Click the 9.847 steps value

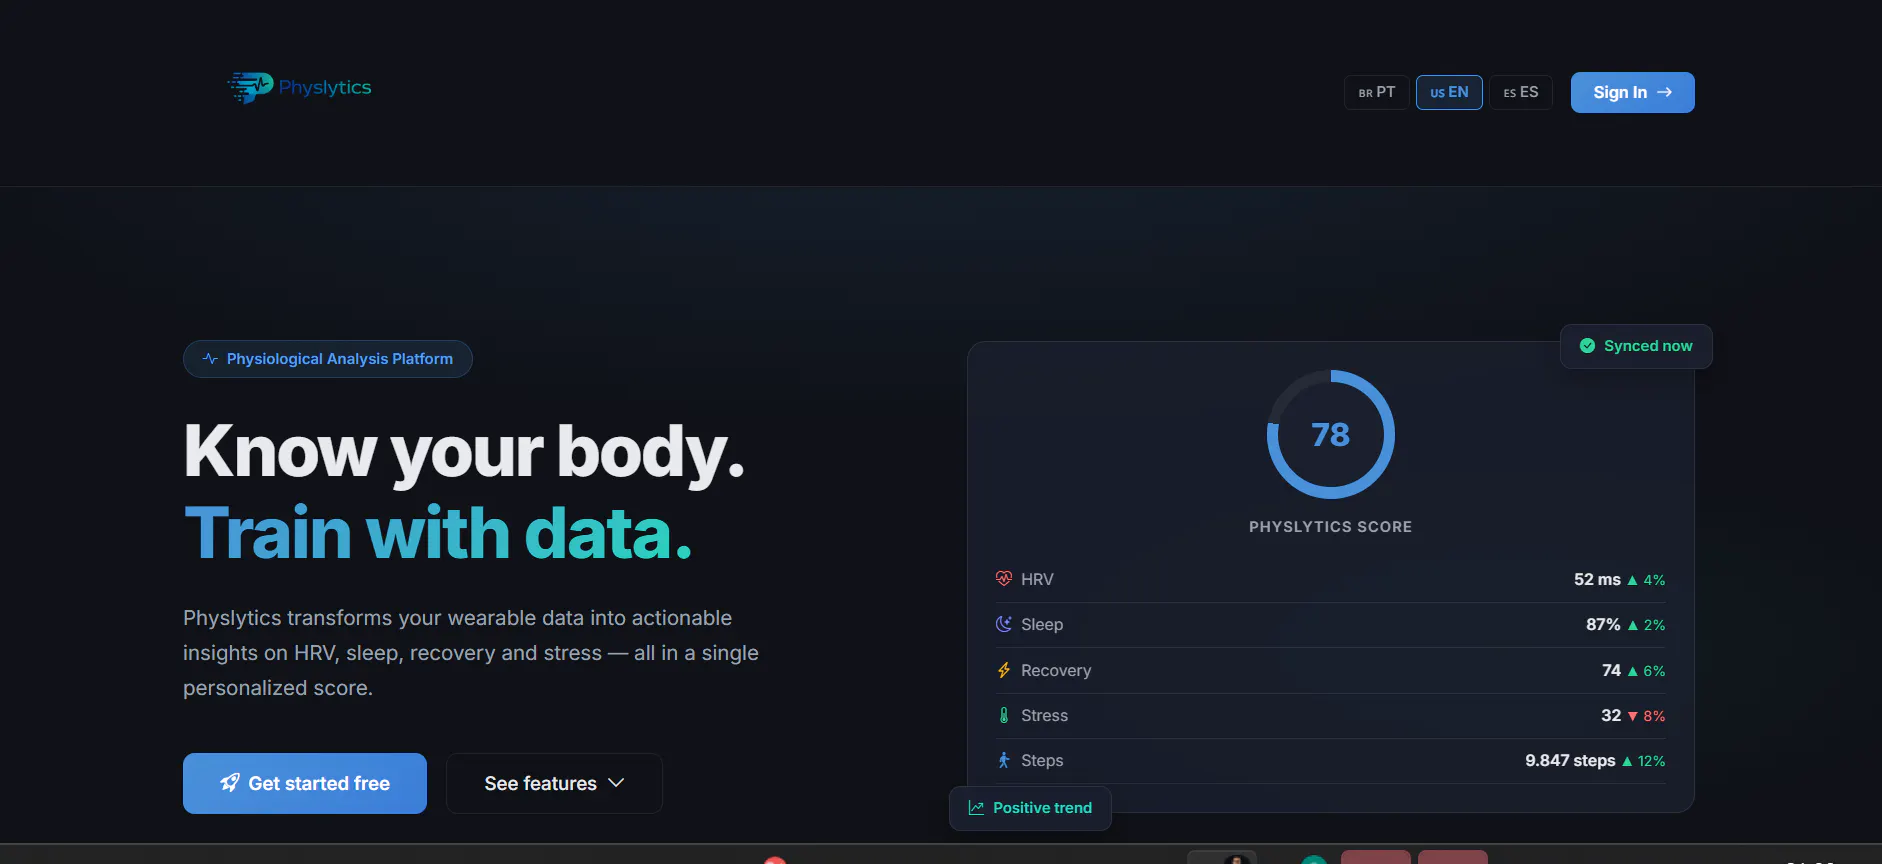(1570, 761)
